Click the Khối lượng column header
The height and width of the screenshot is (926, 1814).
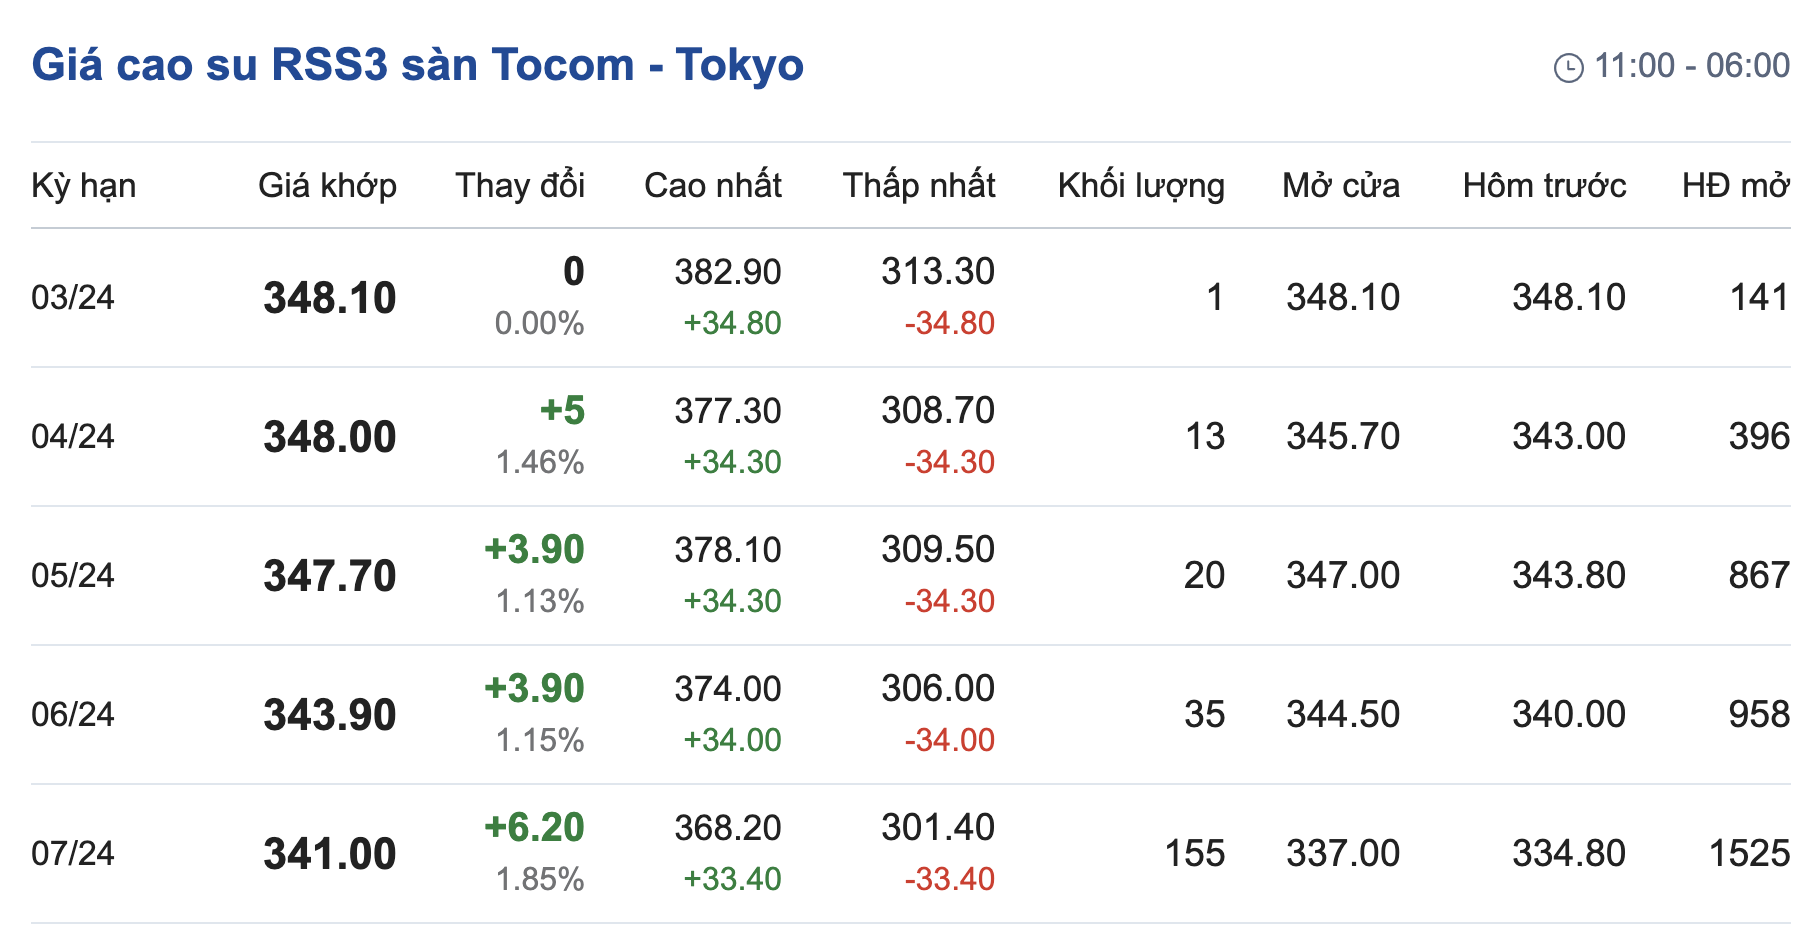1141,186
